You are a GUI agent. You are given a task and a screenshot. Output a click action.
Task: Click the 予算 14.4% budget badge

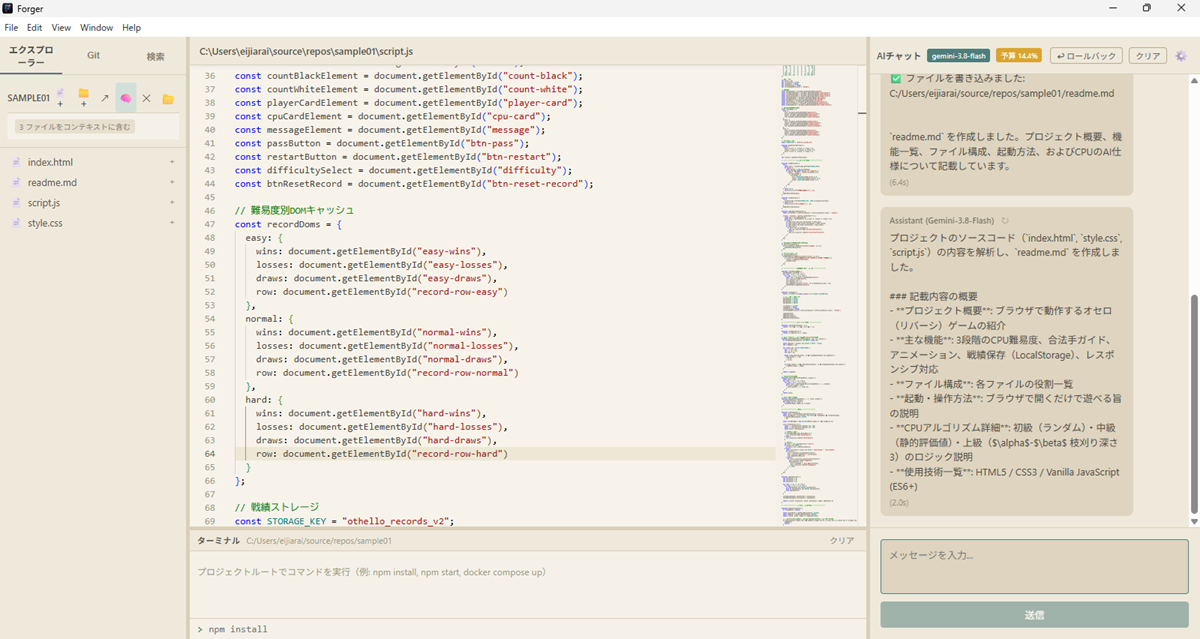[1019, 56]
